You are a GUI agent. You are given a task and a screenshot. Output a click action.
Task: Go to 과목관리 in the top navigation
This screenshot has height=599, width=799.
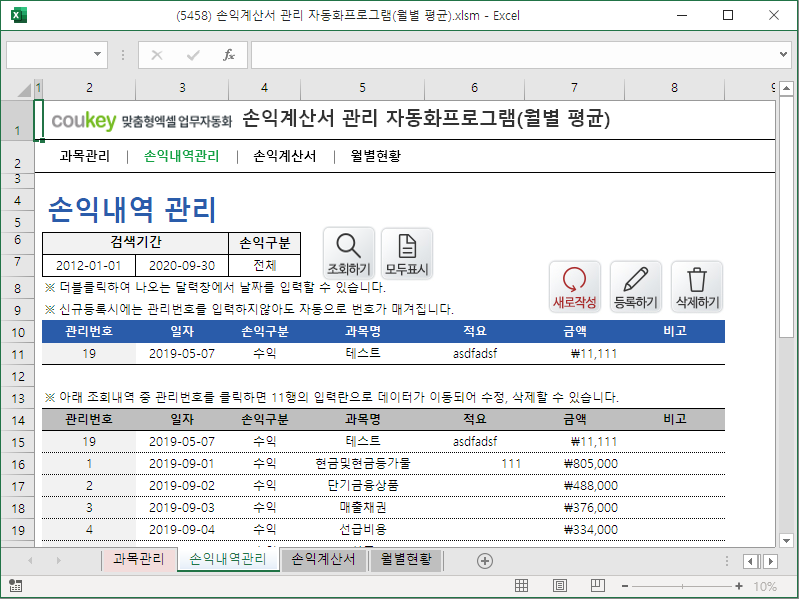point(85,156)
